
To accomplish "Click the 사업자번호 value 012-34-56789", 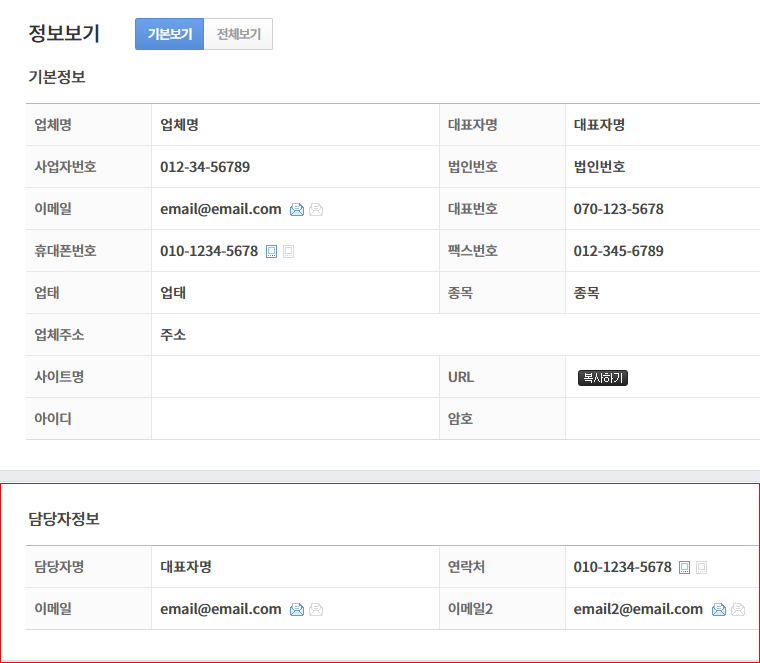I will 205,167.
